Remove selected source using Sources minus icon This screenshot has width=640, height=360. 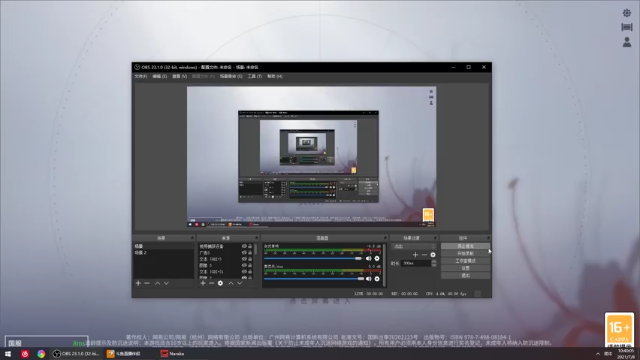pos(211,283)
